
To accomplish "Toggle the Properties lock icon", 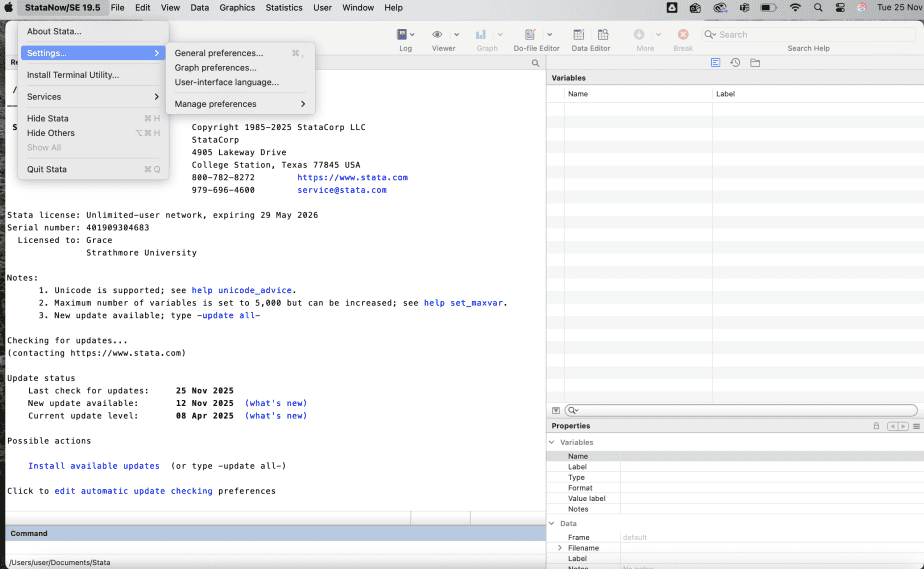I will point(876,426).
